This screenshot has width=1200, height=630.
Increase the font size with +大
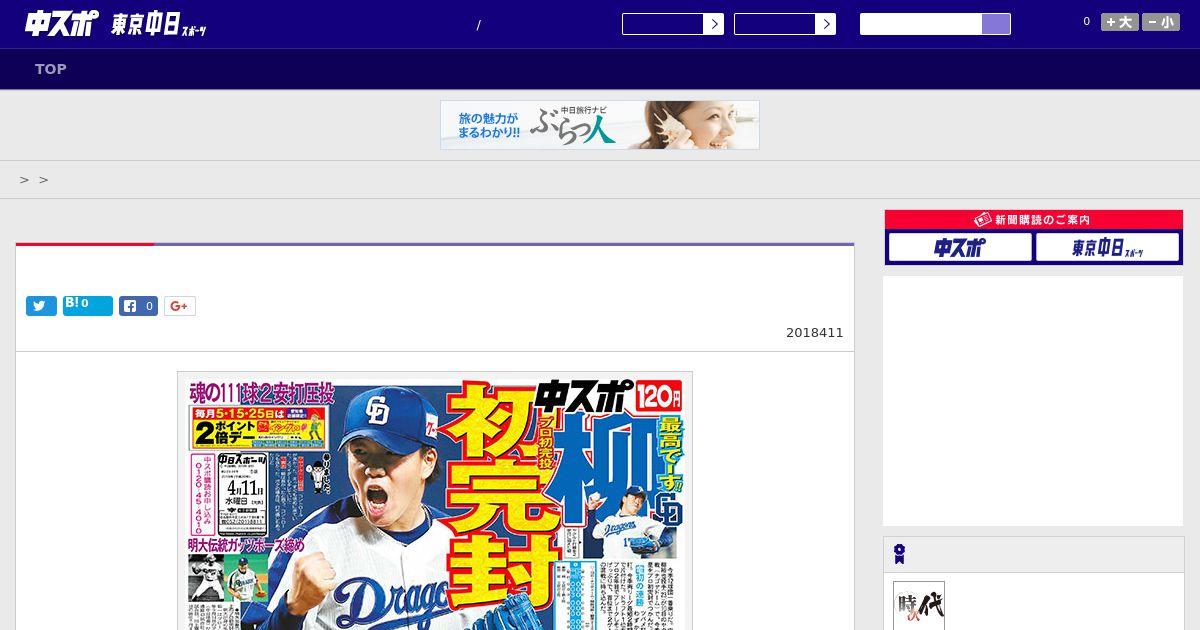coord(1120,22)
